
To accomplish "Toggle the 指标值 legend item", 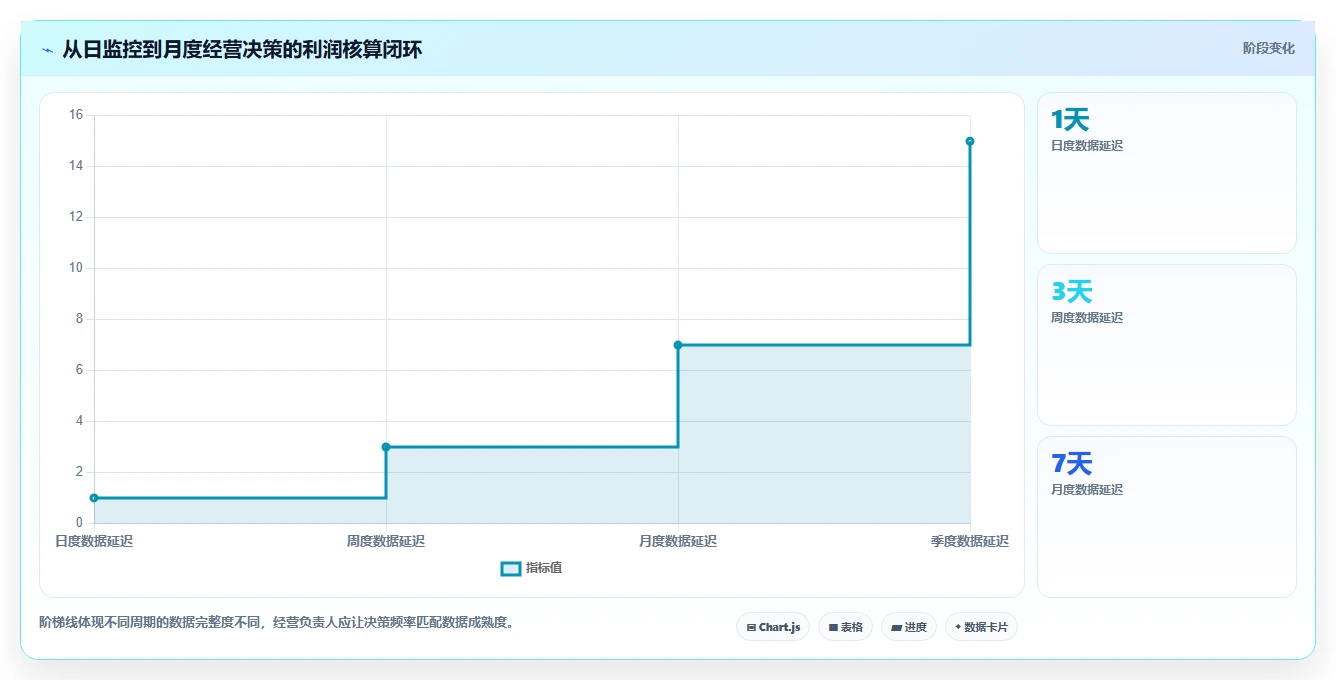I will pyautogui.click(x=531, y=568).
